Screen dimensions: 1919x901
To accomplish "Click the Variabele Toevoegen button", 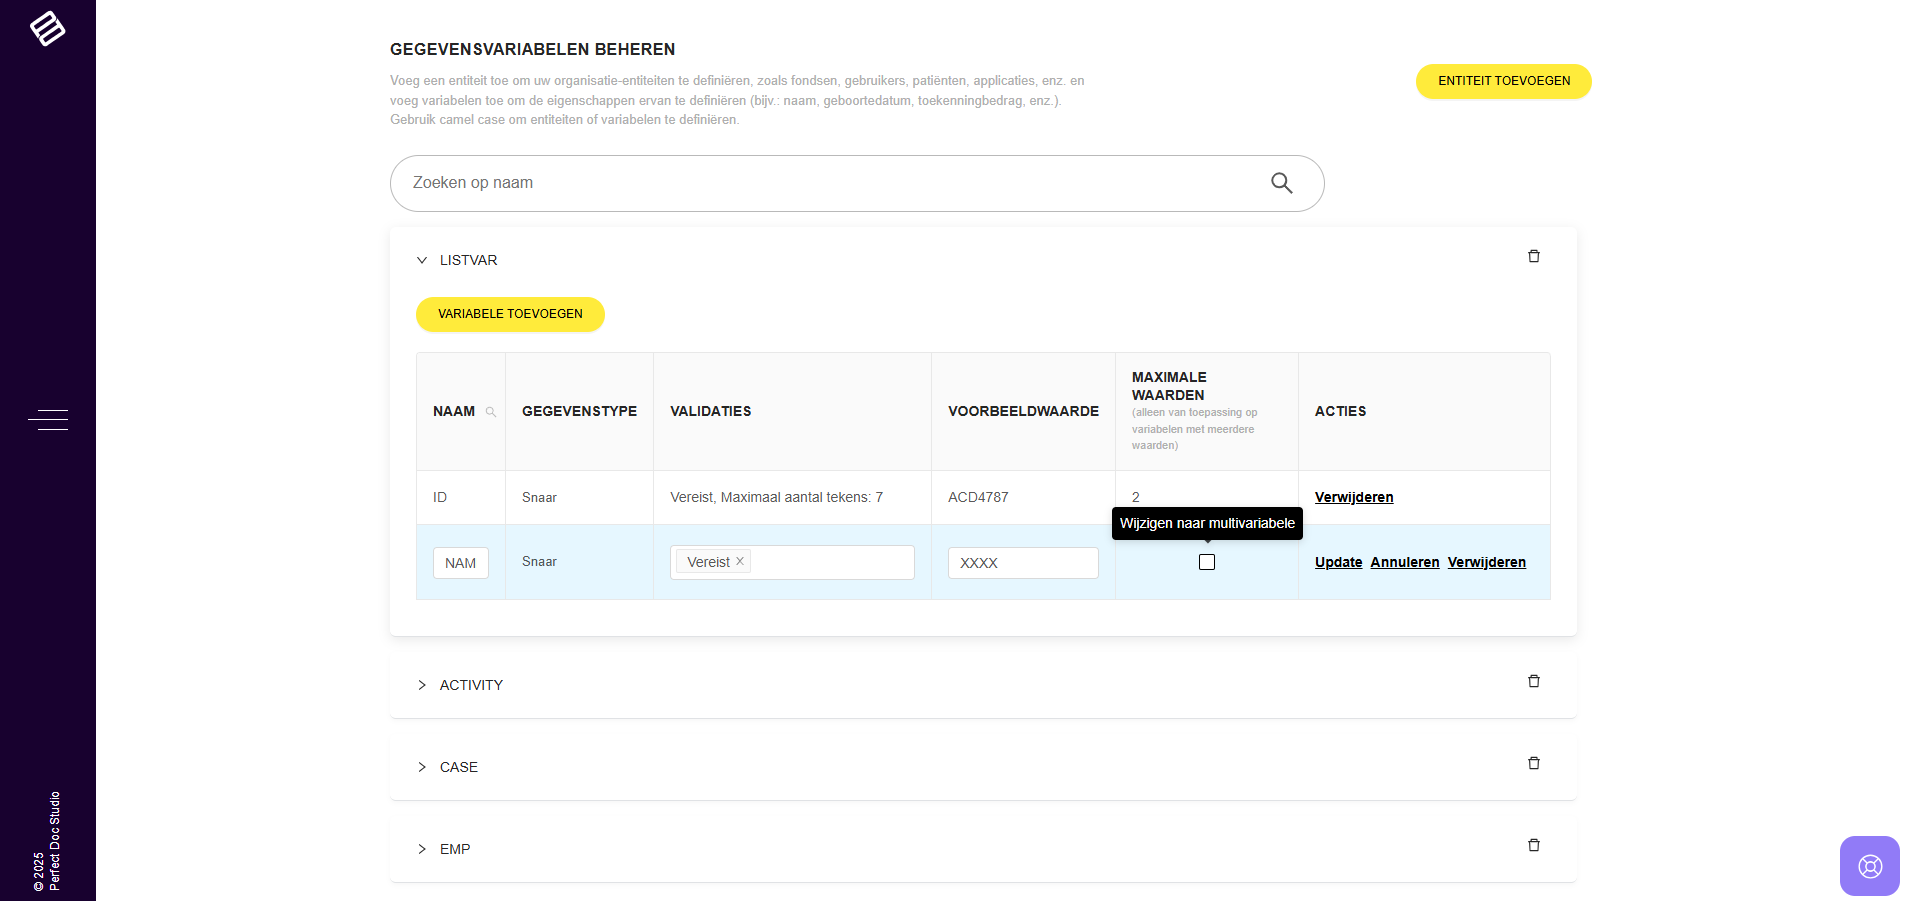I will click(510, 314).
